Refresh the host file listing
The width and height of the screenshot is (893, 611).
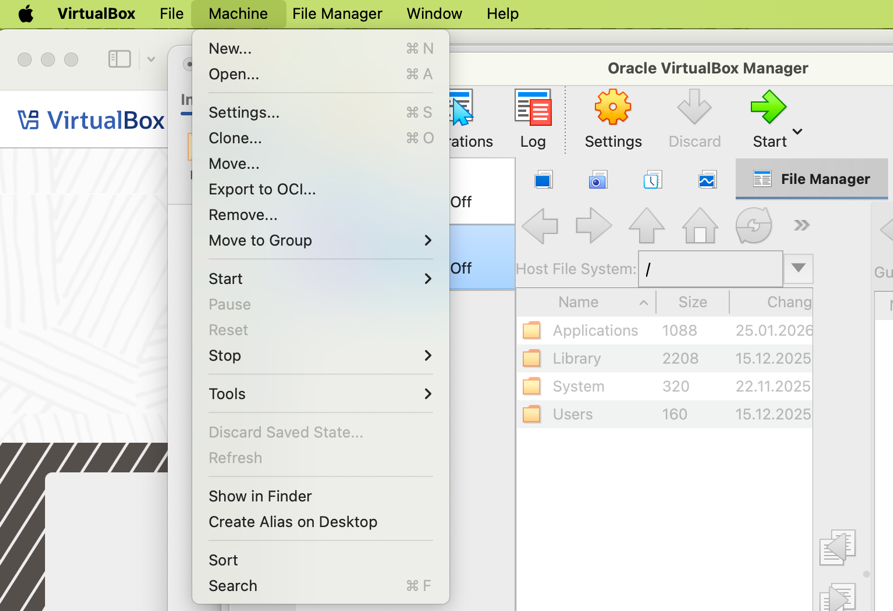(x=753, y=226)
